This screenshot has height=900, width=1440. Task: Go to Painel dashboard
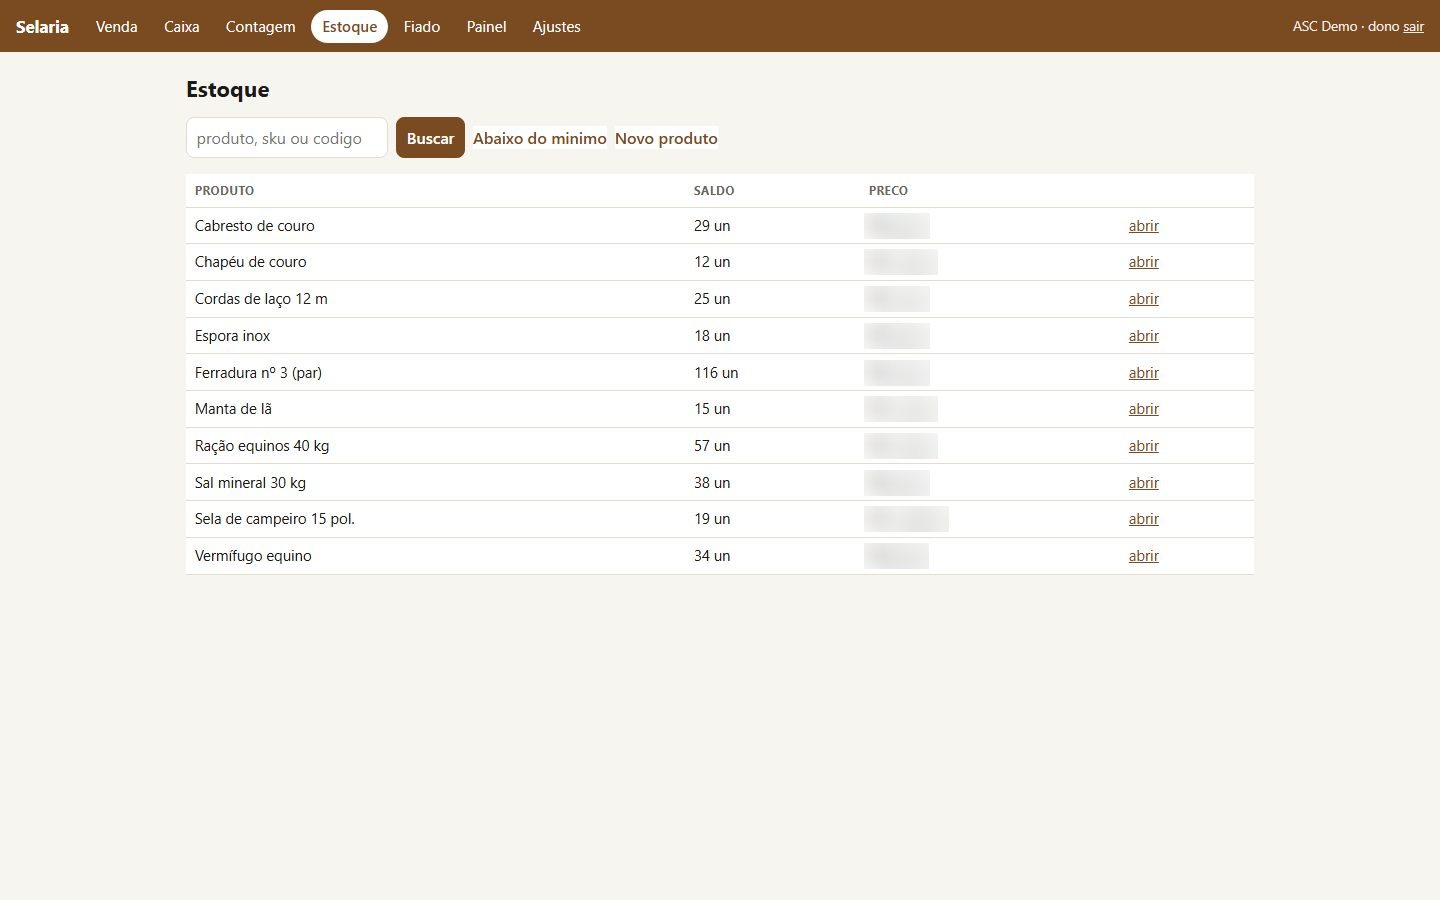coord(487,27)
